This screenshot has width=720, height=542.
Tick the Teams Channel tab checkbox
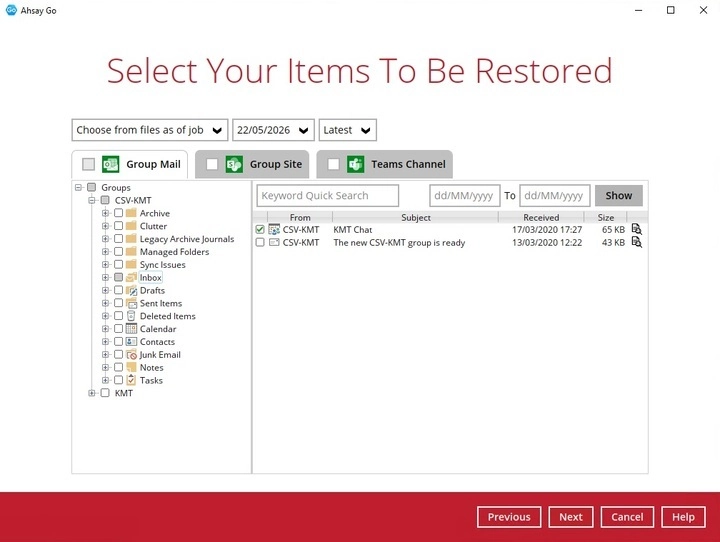point(333,164)
